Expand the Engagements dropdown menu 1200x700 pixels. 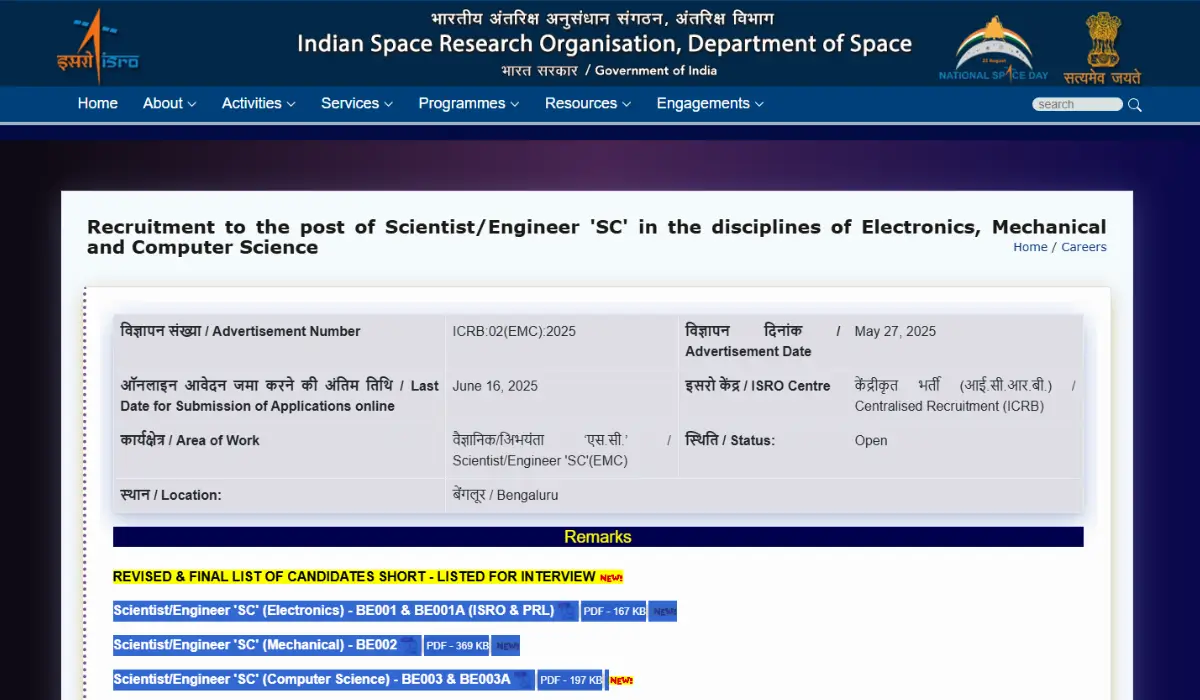coord(709,103)
